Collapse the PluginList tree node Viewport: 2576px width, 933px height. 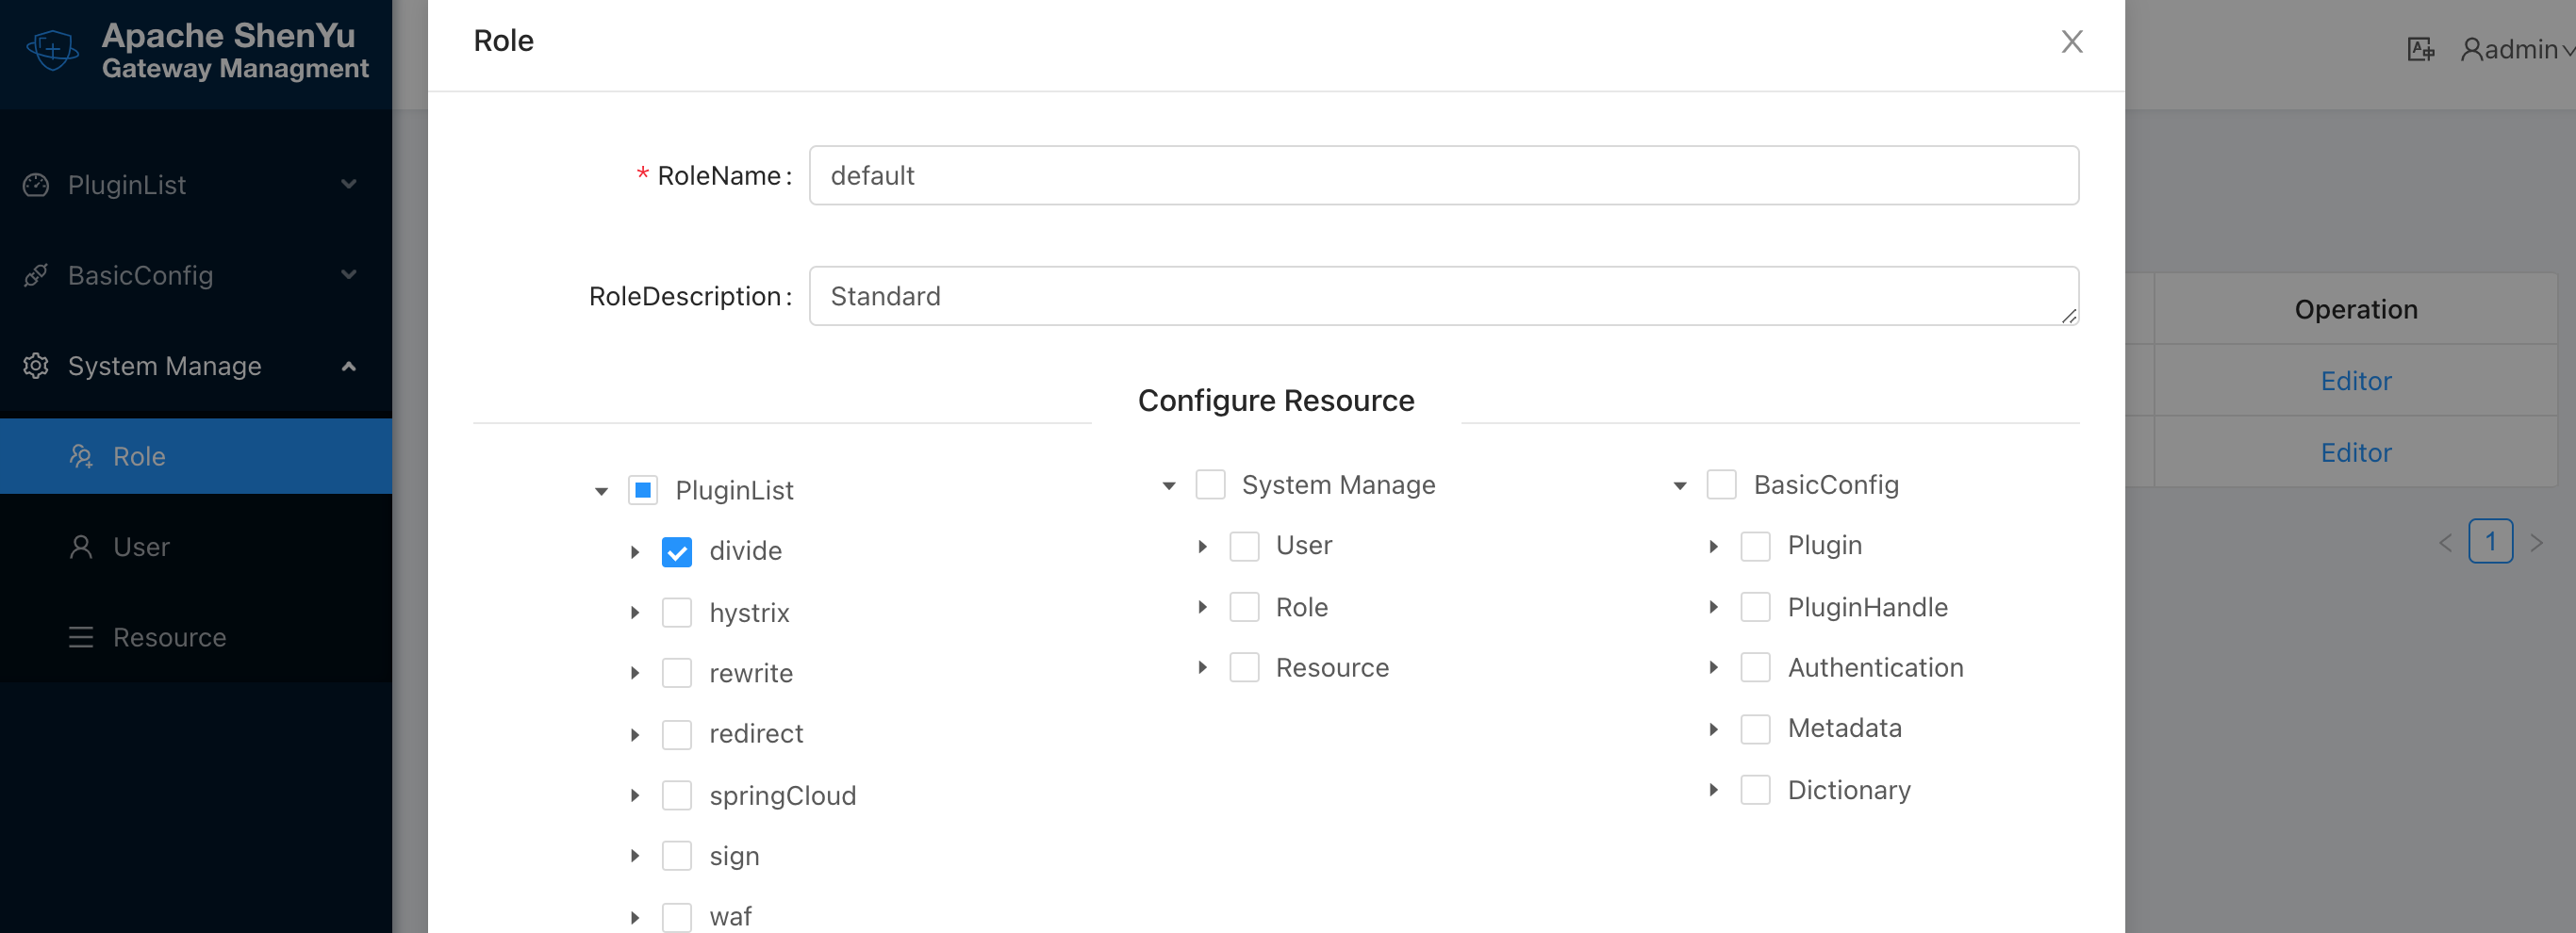click(601, 491)
